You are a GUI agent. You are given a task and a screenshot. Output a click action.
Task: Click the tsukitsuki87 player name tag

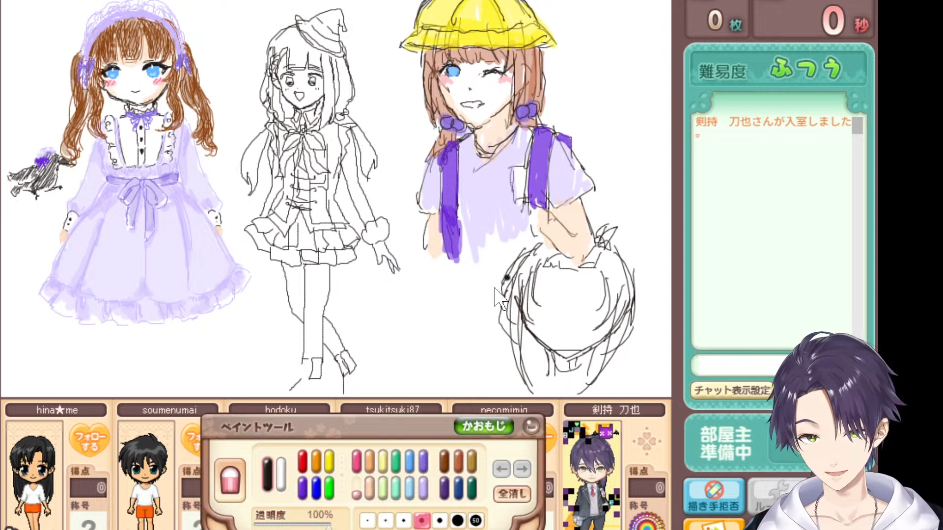[x=393, y=410]
